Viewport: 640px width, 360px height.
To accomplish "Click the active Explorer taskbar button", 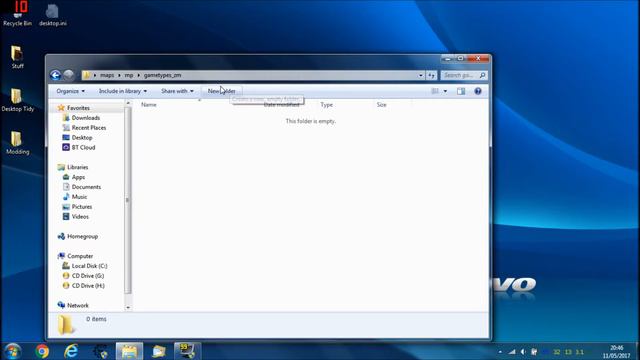I will point(129,351).
